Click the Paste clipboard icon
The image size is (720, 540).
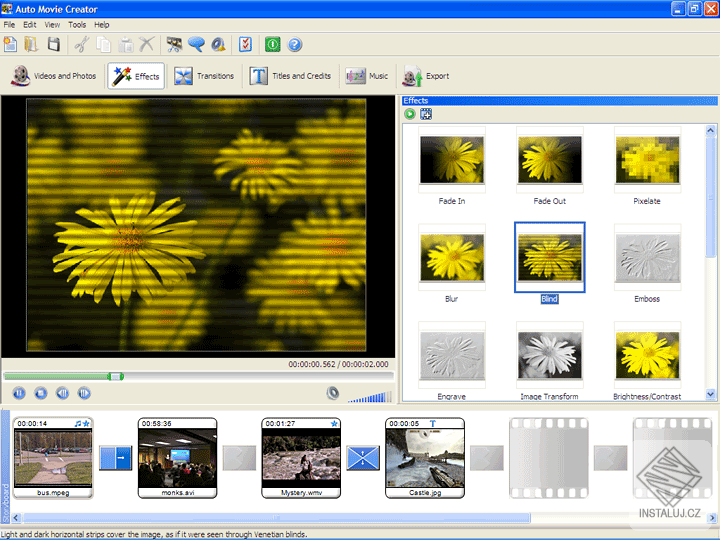pyautogui.click(x=125, y=45)
